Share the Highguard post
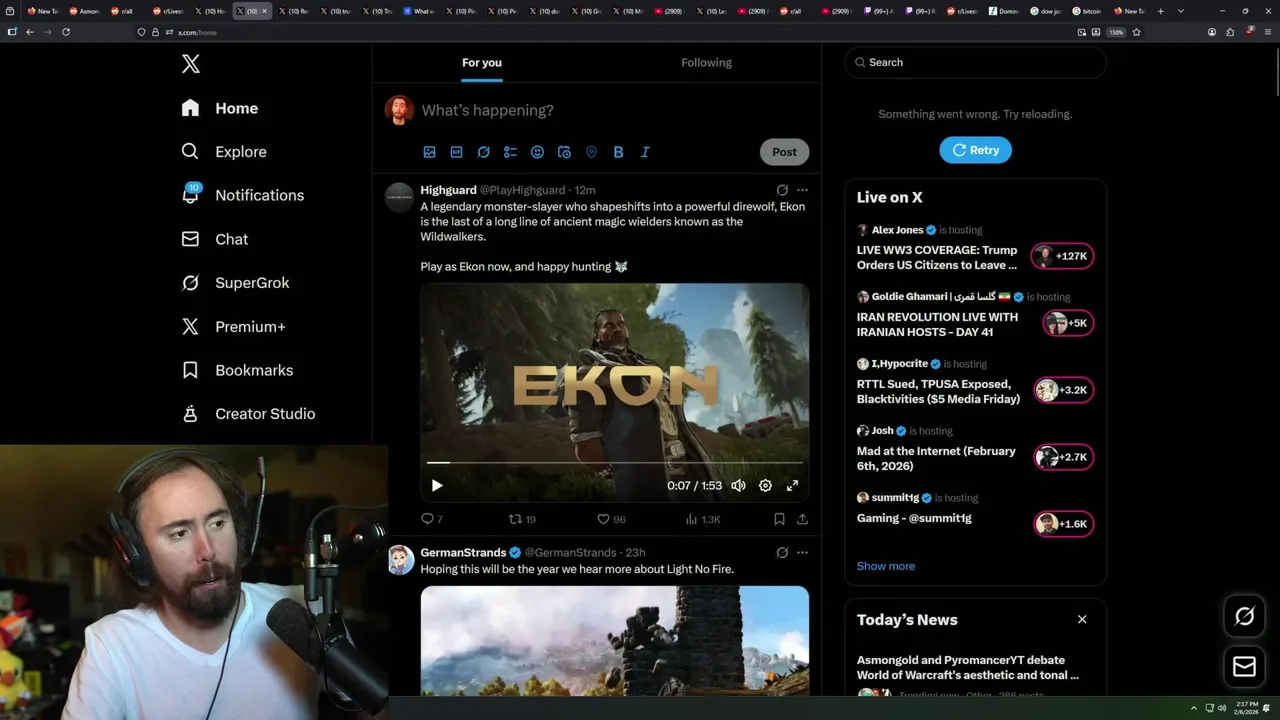Image resolution: width=1280 pixels, height=720 pixels. pos(802,519)
